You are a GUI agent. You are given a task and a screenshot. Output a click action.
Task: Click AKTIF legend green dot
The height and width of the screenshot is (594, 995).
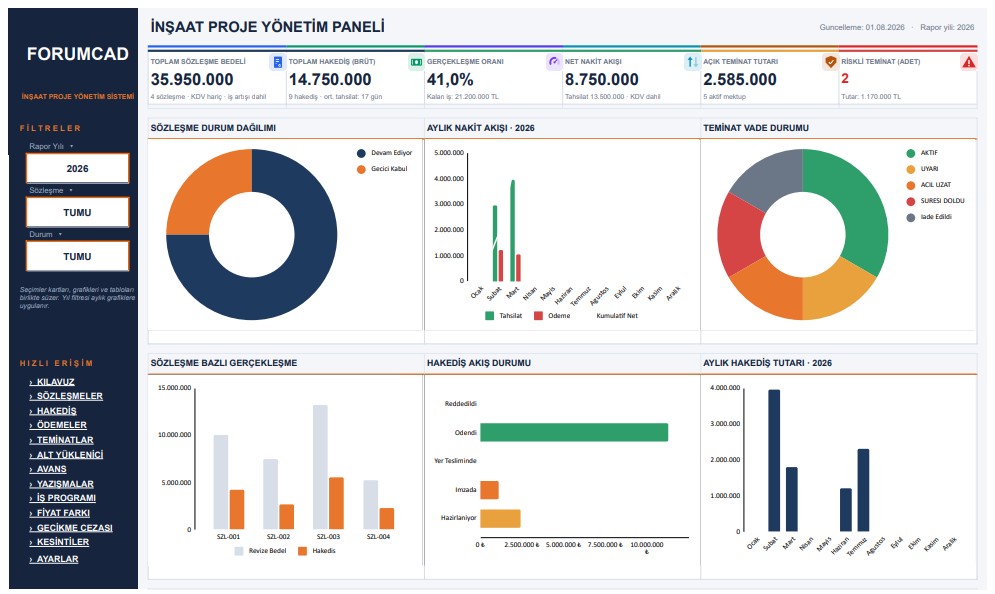(911, 154)
